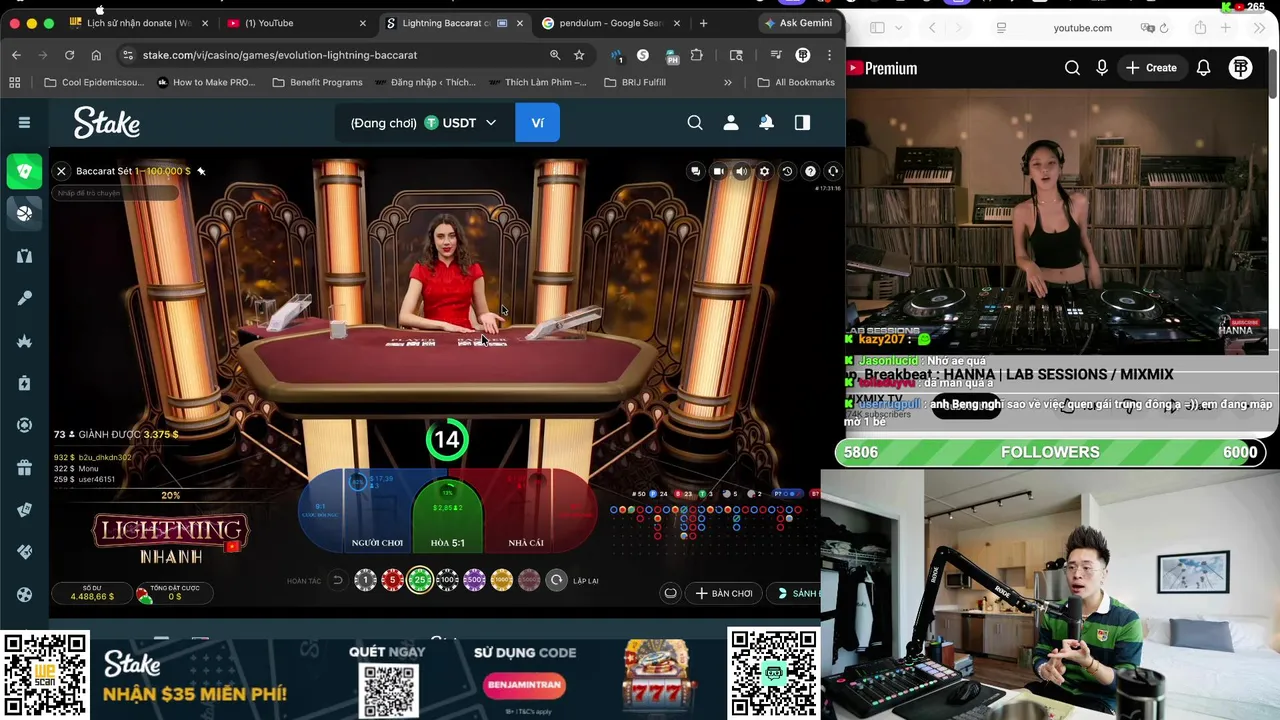
Task: Open Chrome three-dot menu
Action: click(x=829, y=55)
